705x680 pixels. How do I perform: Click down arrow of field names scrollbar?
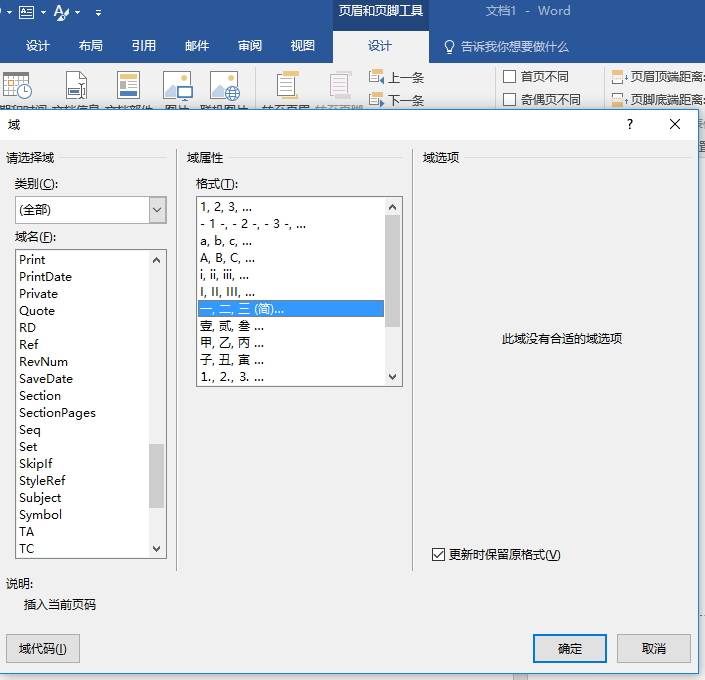click(x=156, y=549)
